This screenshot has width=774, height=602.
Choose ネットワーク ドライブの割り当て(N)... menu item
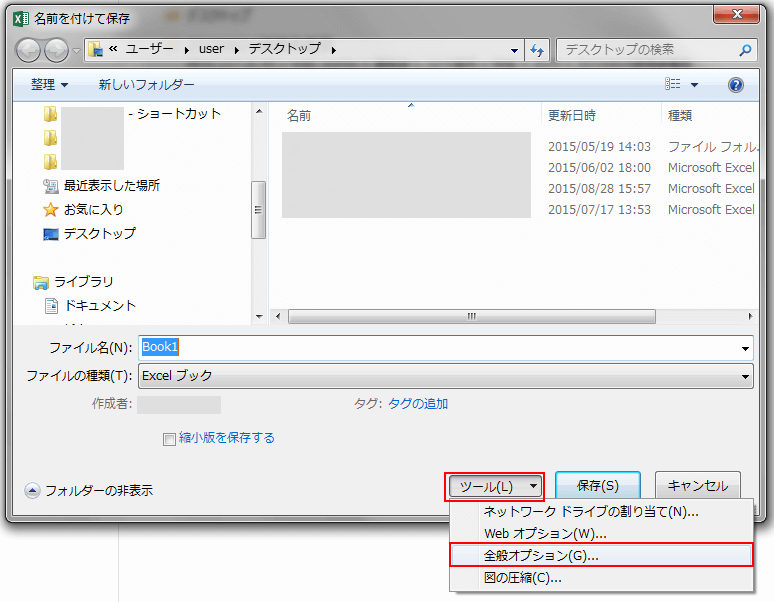[x=601, y=512]
